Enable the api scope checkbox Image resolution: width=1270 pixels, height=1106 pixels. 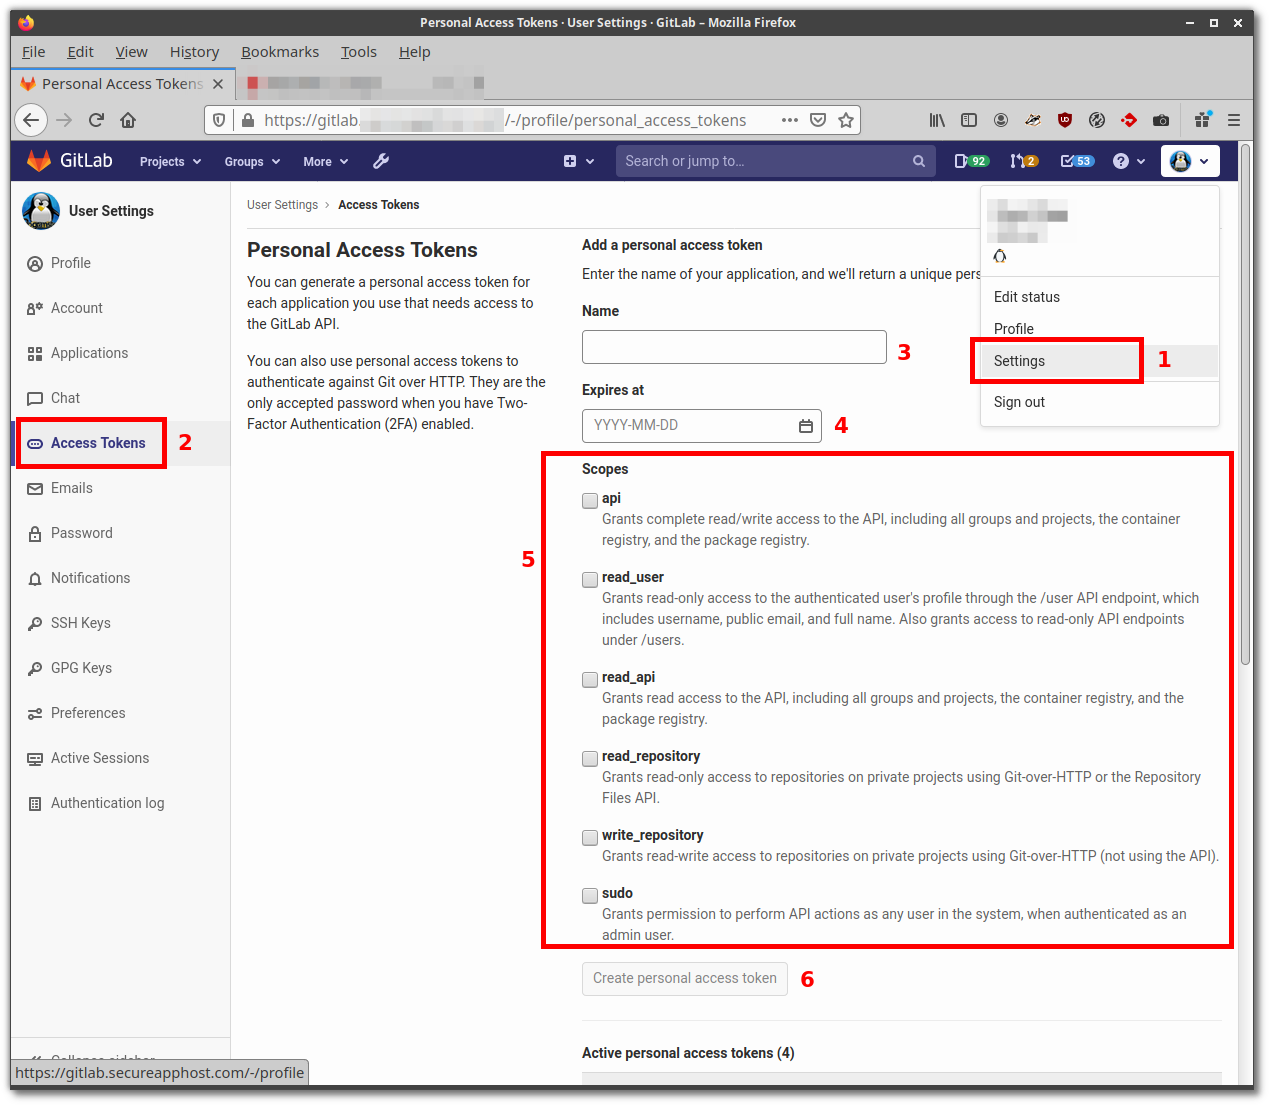(589, 500)
